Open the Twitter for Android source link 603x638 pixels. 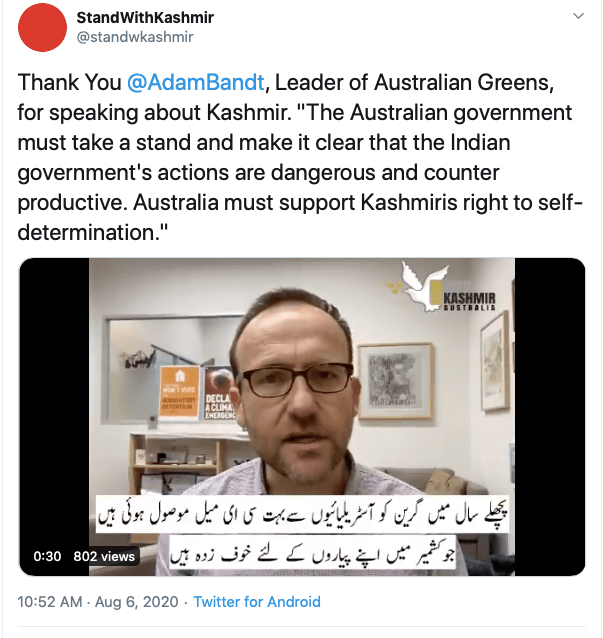(x=257, y=602)
